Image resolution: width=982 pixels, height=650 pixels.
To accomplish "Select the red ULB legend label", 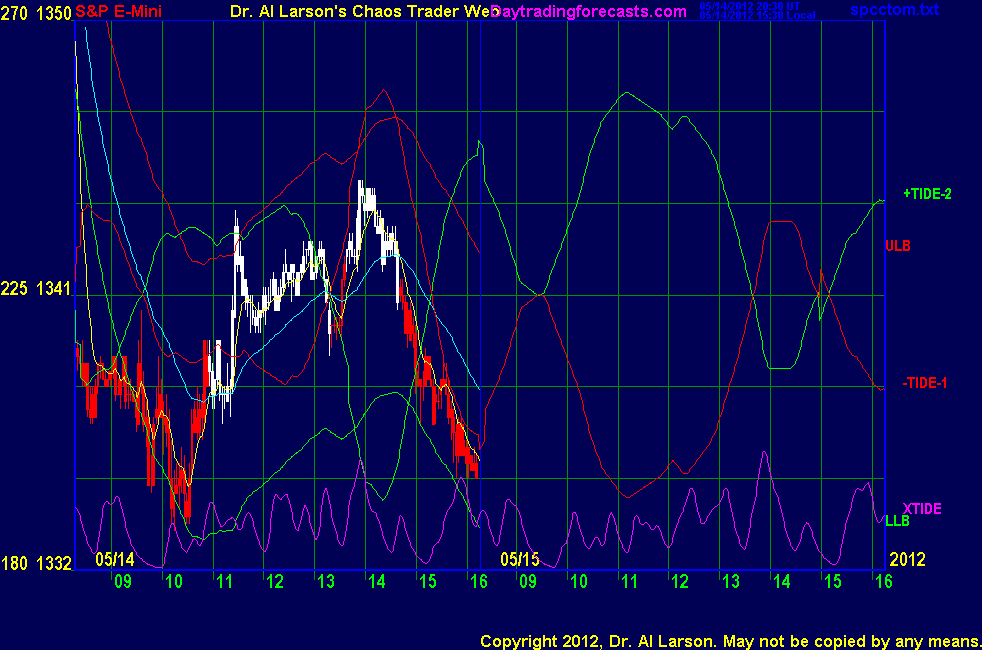I will 897,245.
